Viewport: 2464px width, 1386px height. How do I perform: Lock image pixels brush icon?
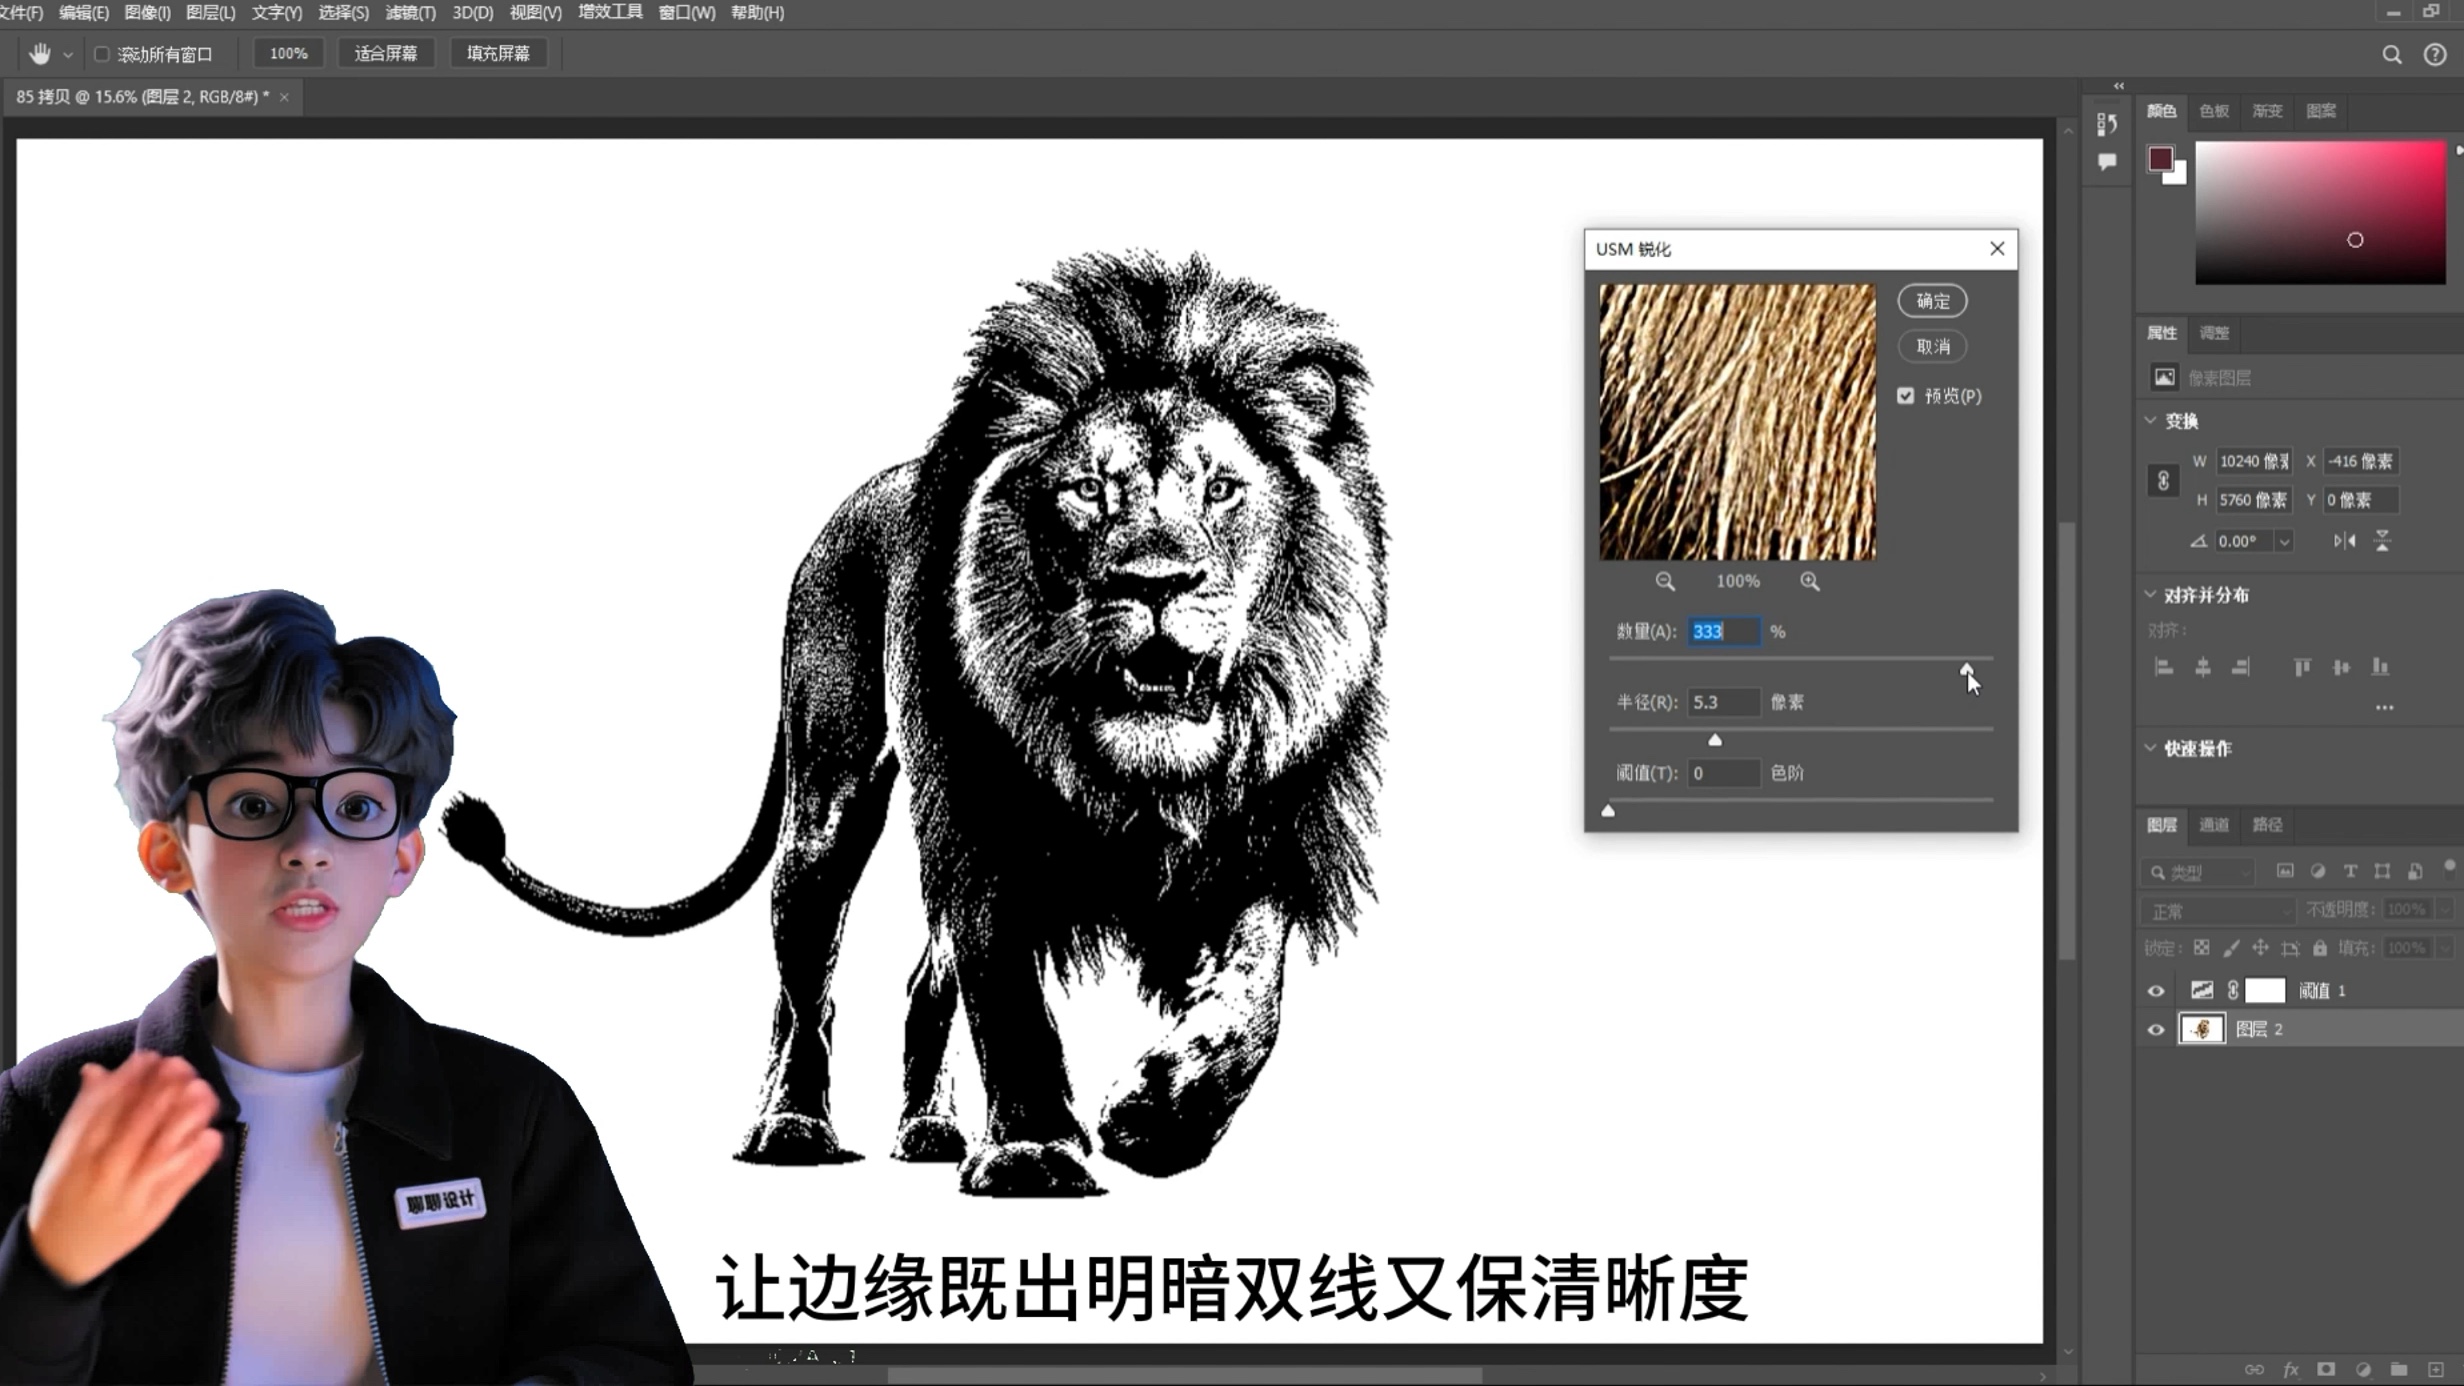[x=2231, y=947]
